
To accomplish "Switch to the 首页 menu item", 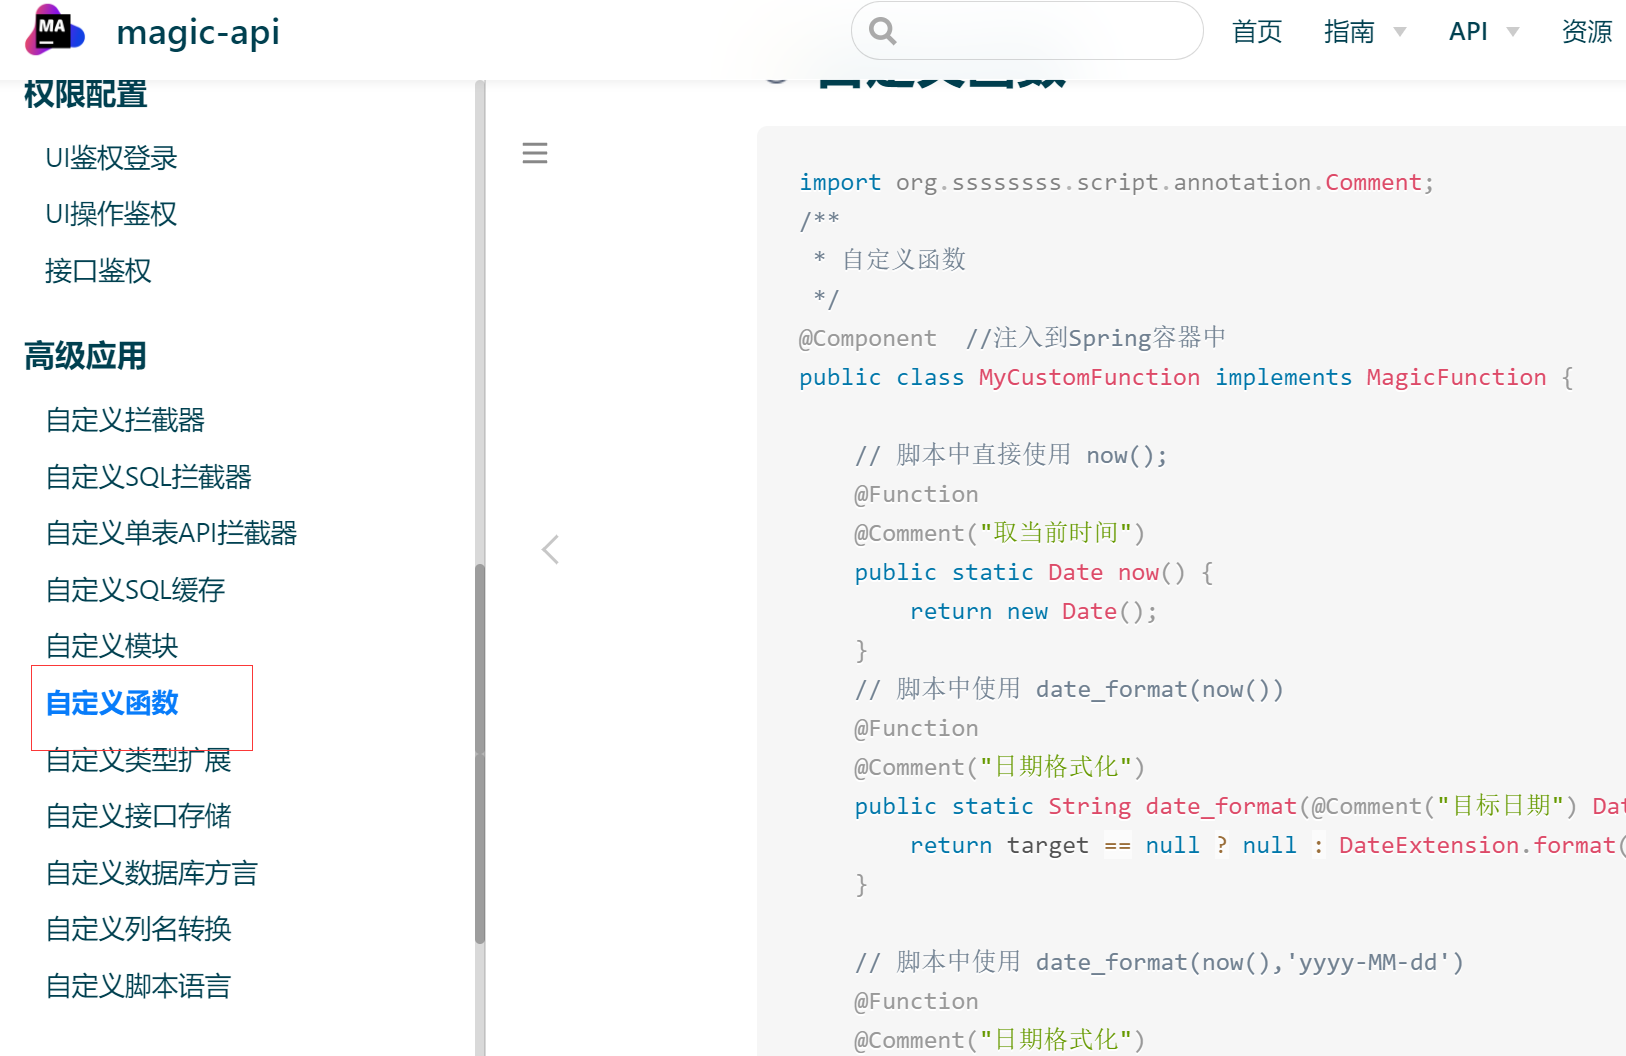I will 1256,31.
